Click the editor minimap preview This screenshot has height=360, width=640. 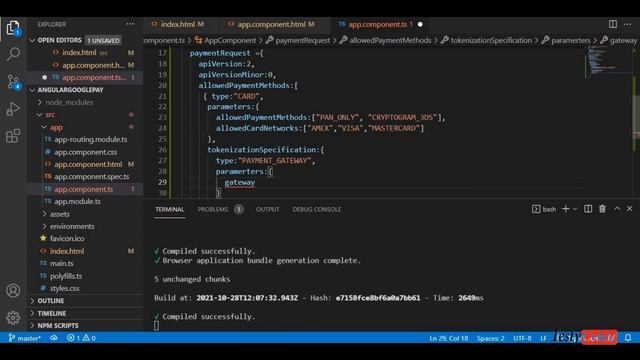pos(608,62)
